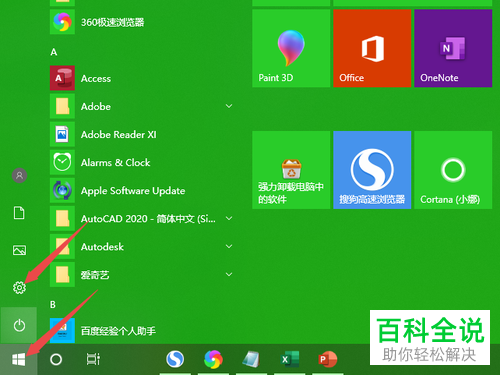Click the Adobe folder icon

(x=62, y=106)
